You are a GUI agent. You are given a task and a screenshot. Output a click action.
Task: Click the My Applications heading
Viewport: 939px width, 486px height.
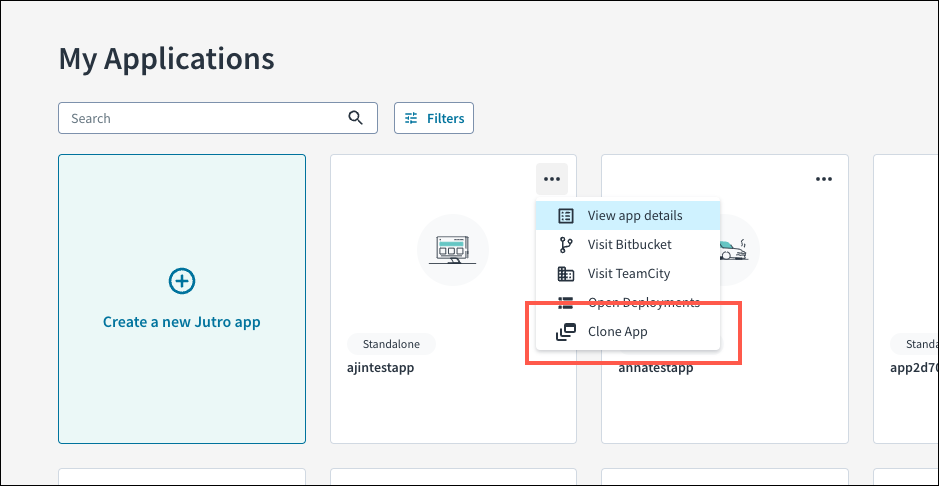pyautogui.click(x=166, y=59)
